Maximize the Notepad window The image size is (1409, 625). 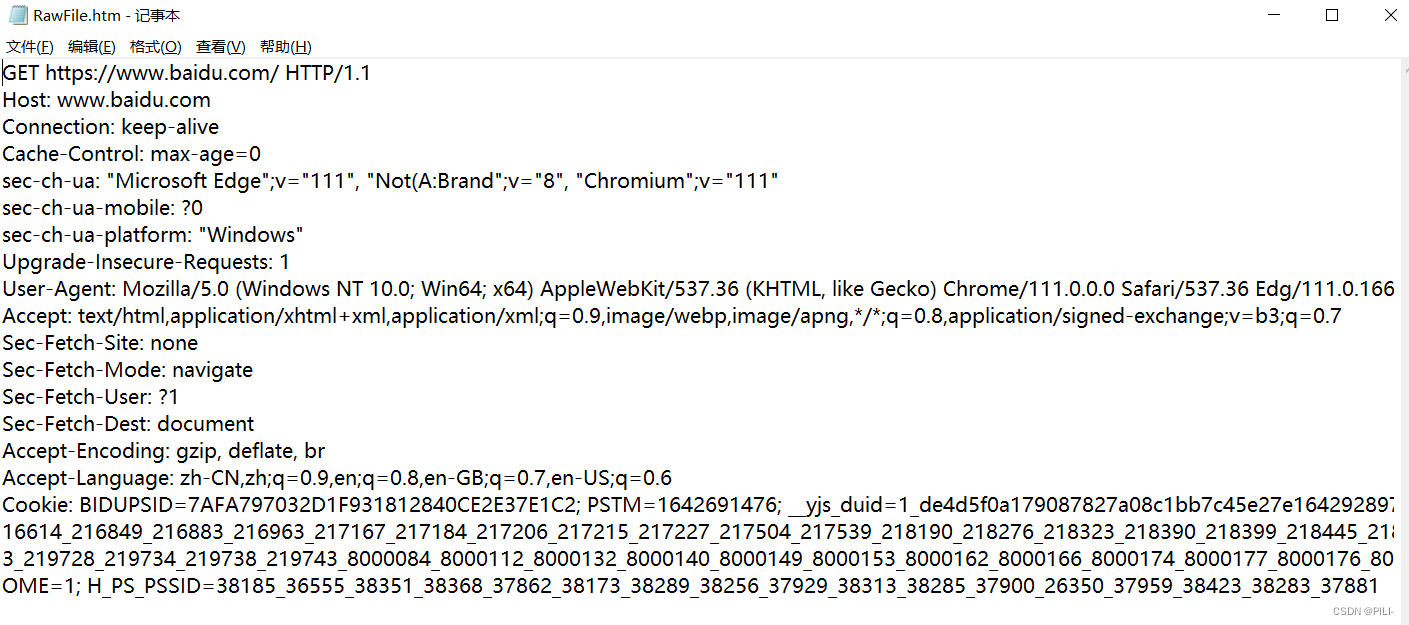(x=1332, y=15)
